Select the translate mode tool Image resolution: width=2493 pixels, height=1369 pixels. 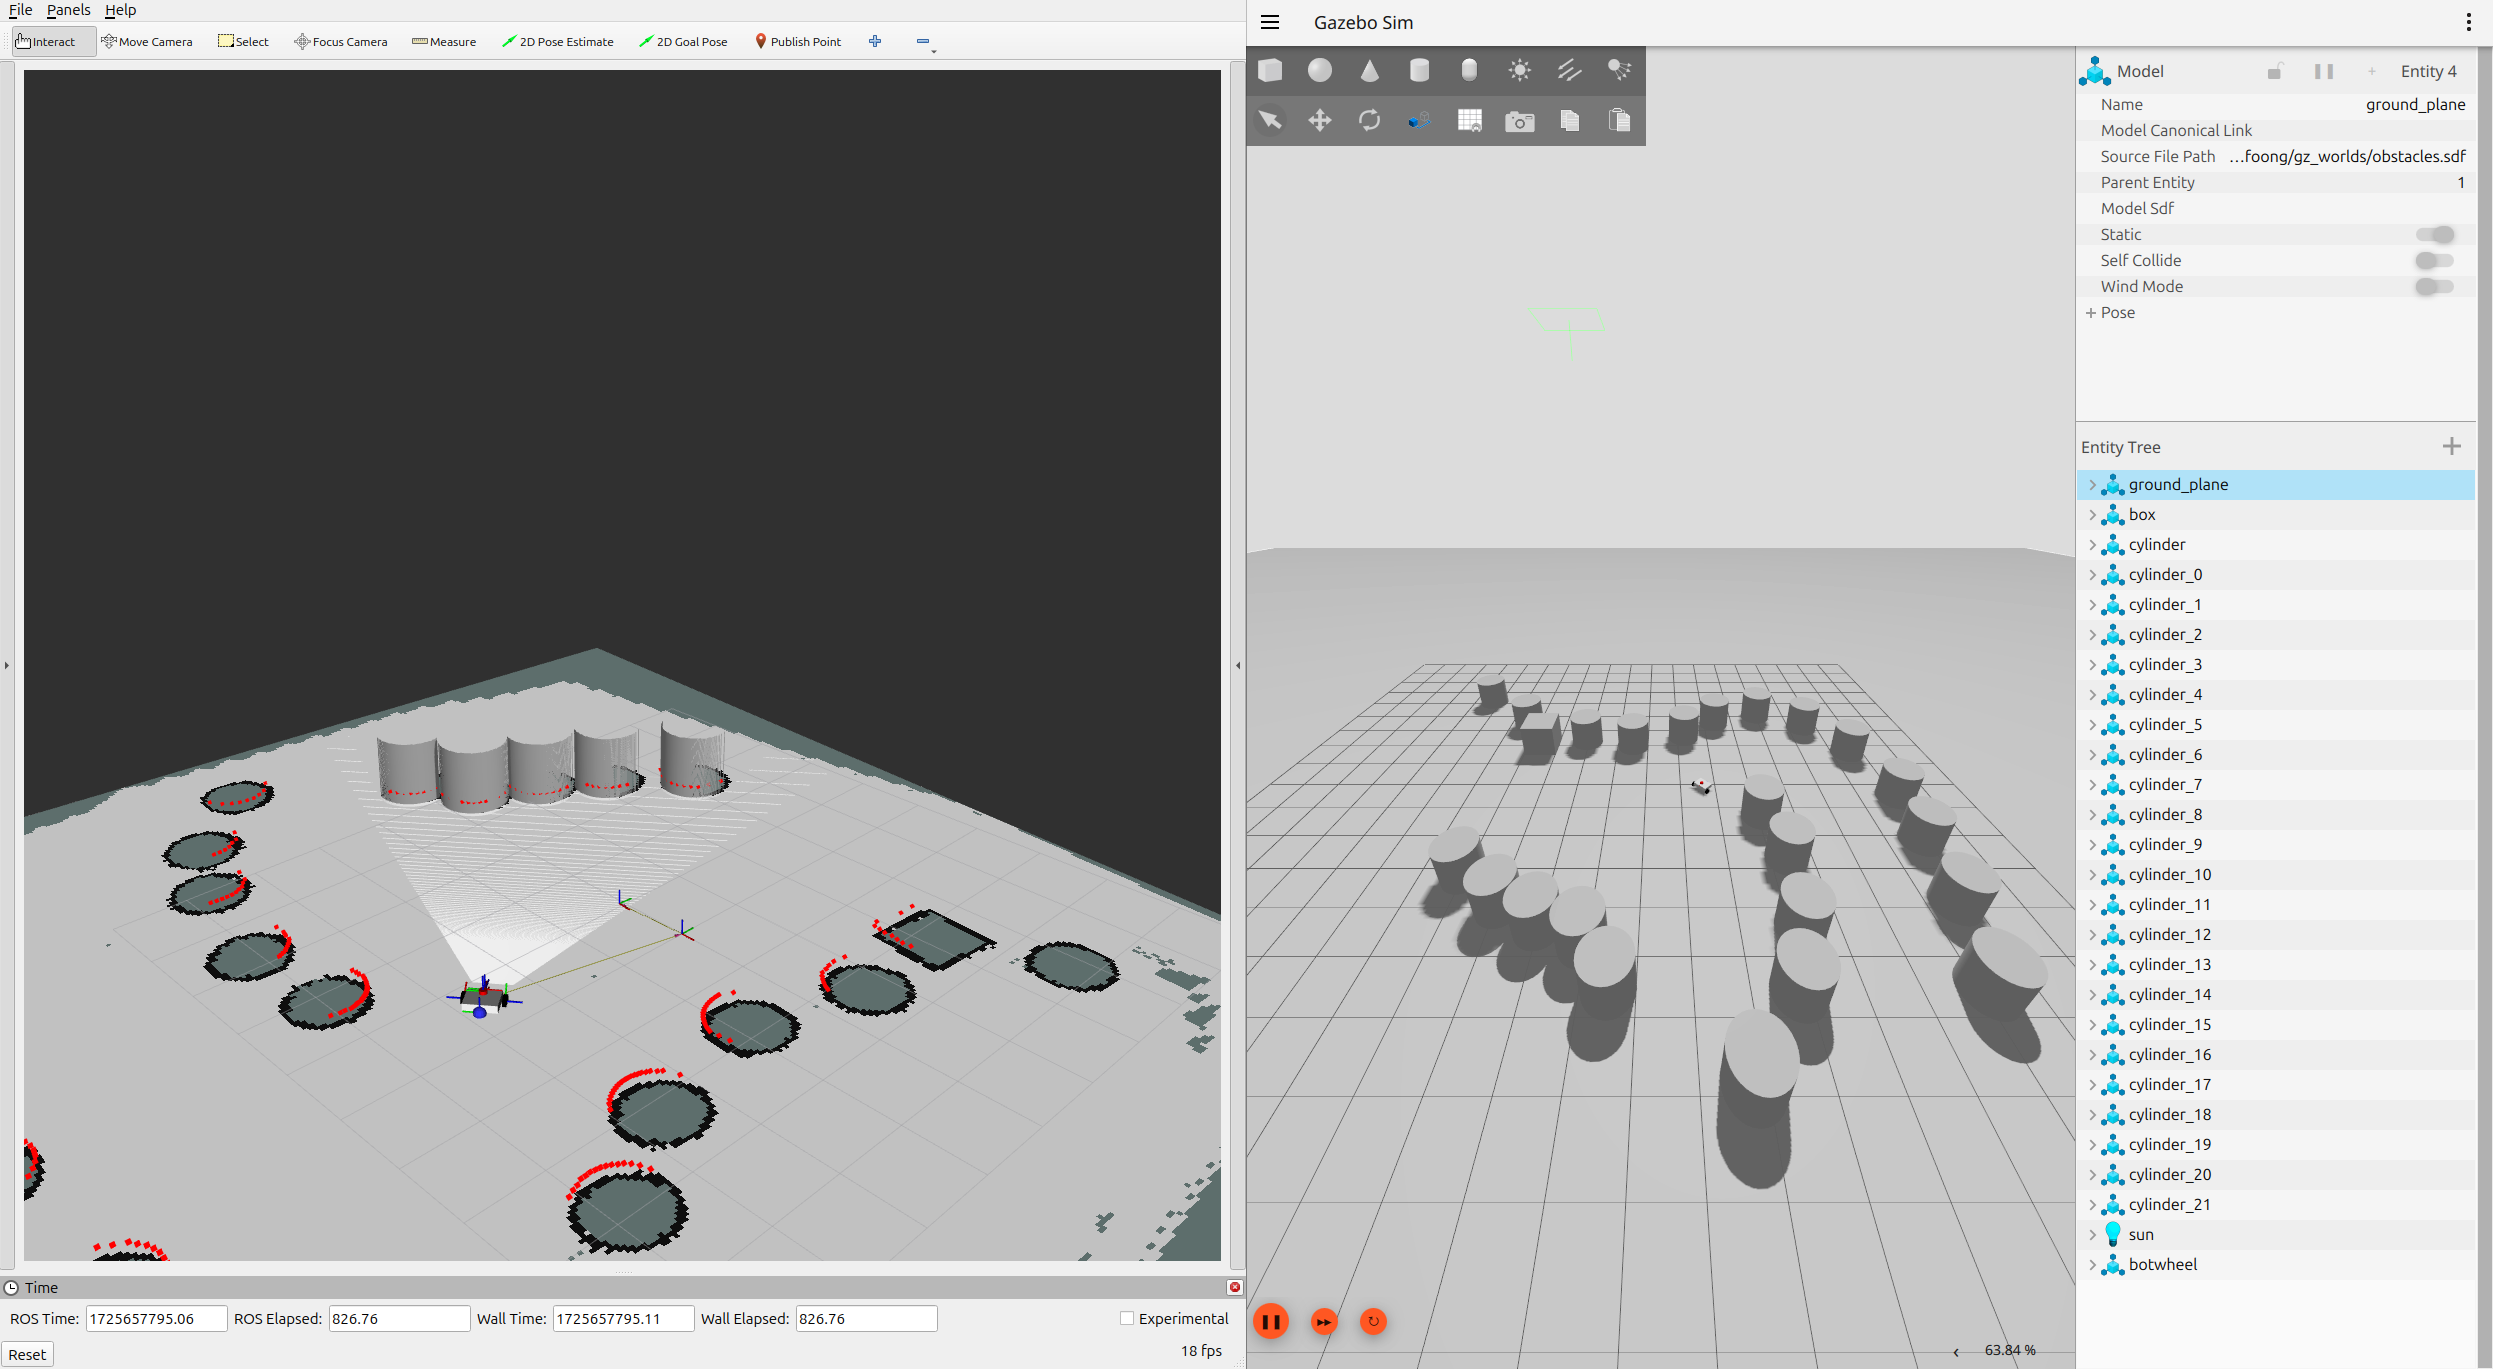pos(1320,121)
